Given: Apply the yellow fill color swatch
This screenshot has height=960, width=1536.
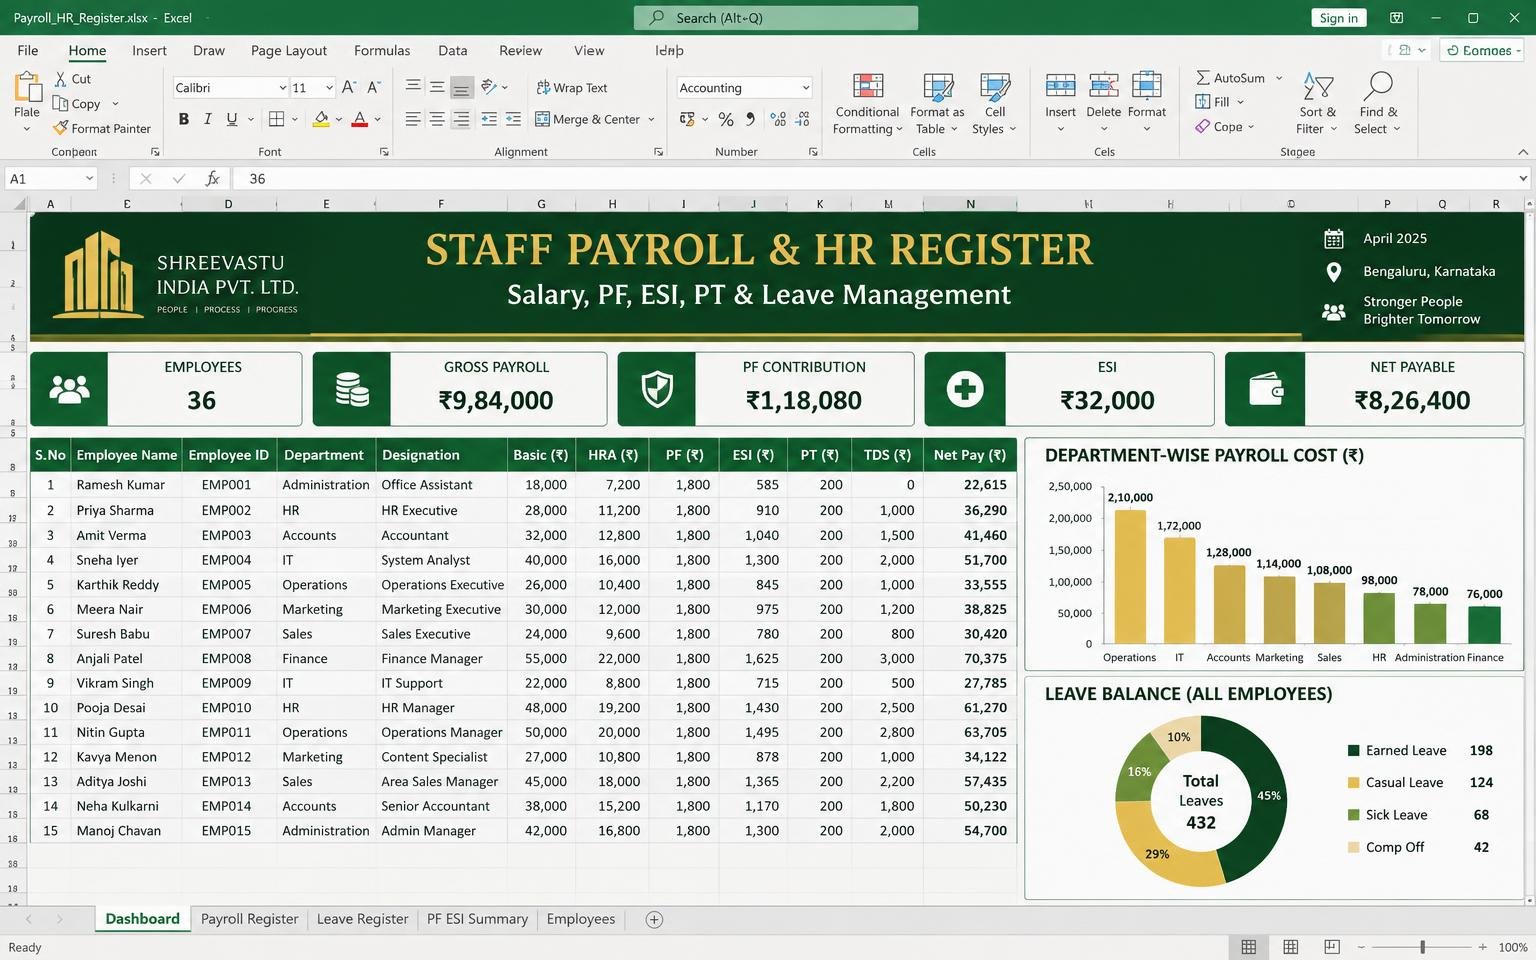Looking at the screenshot, I should tap(321, 119).
